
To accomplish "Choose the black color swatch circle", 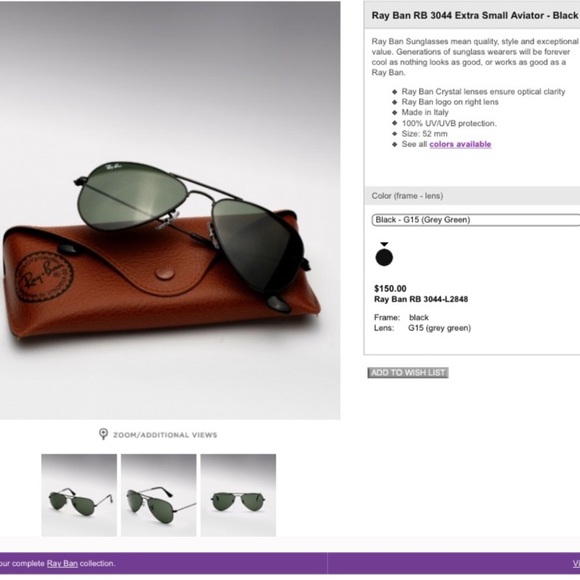I will coord(384,257).
